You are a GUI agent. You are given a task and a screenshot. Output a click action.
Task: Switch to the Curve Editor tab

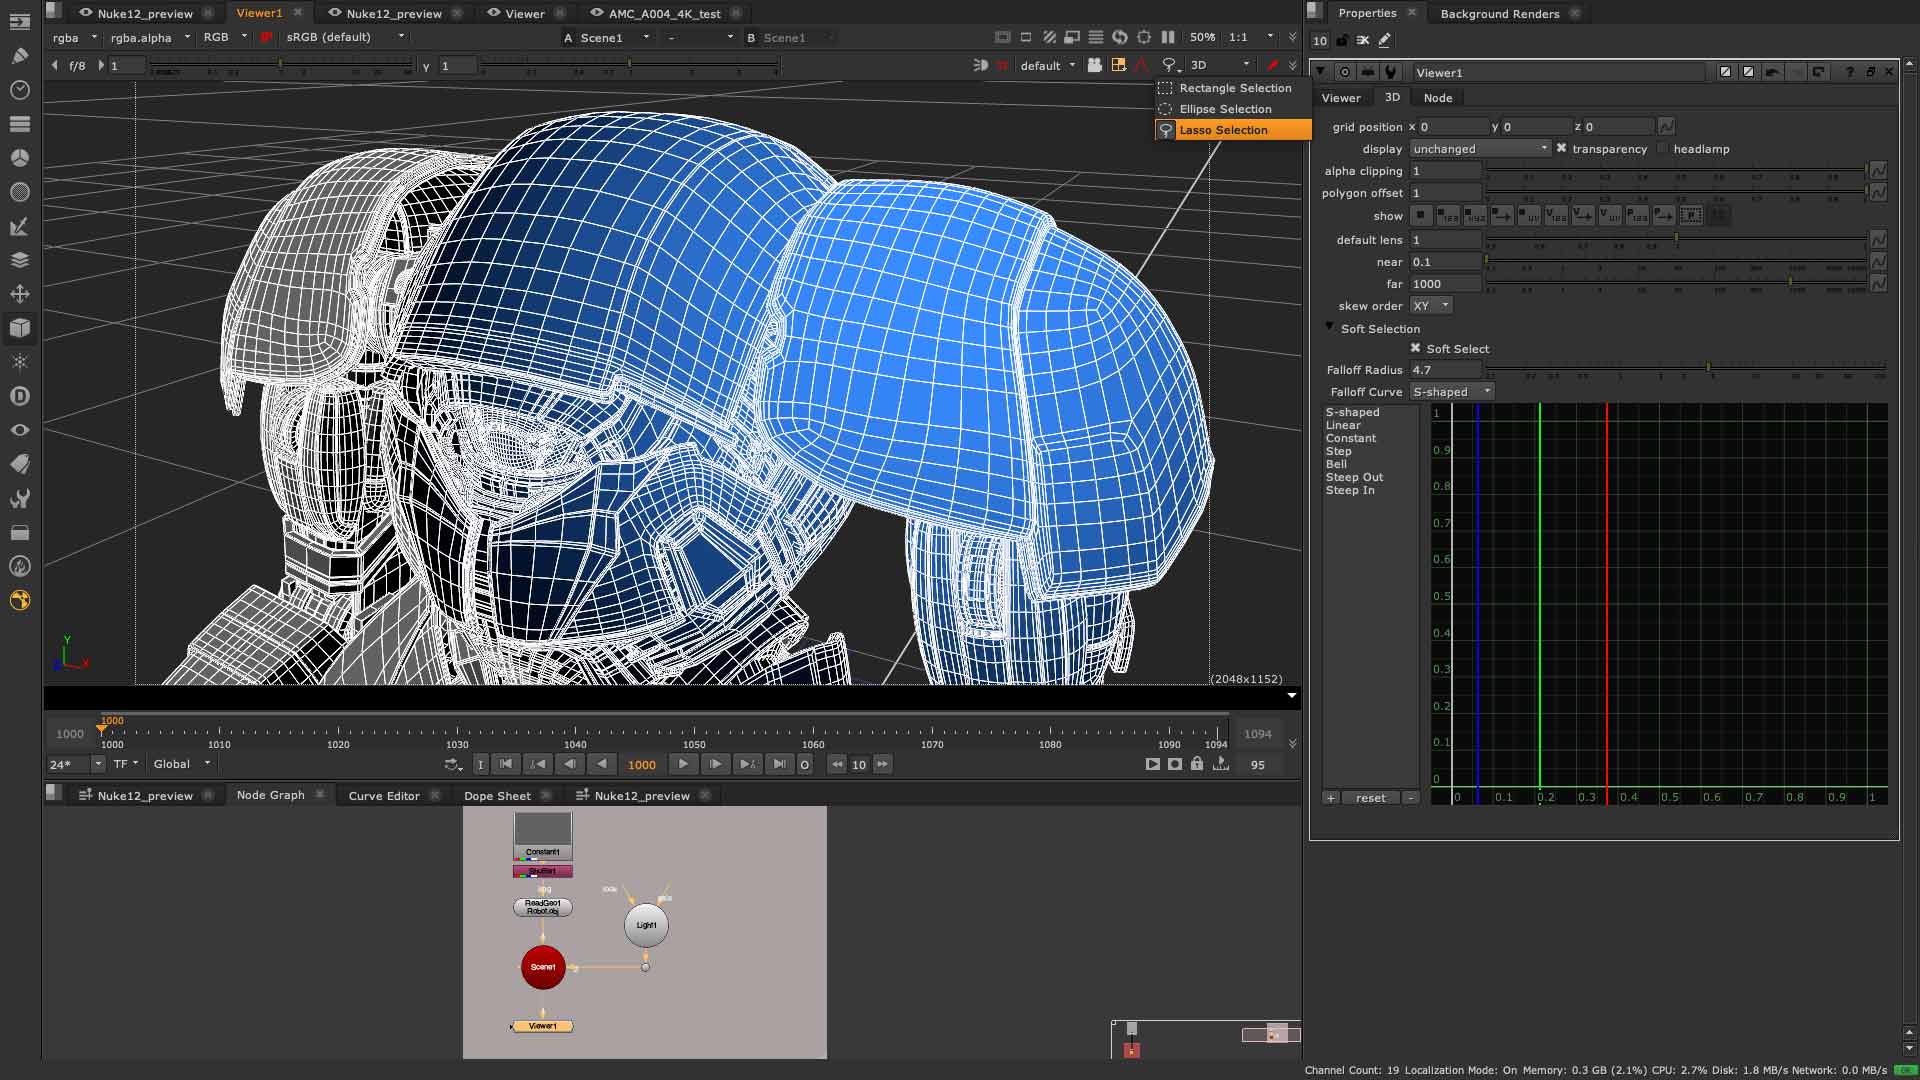[x=383, y=796]
